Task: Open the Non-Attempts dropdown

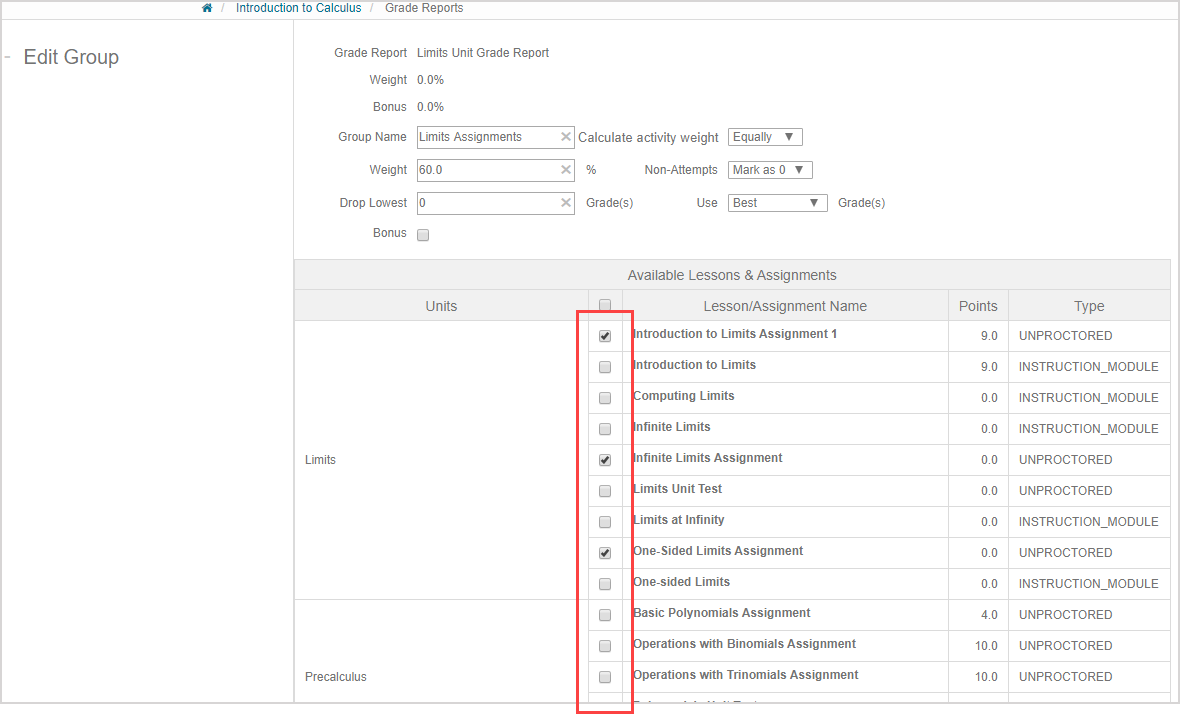Action: coord(769,170)
